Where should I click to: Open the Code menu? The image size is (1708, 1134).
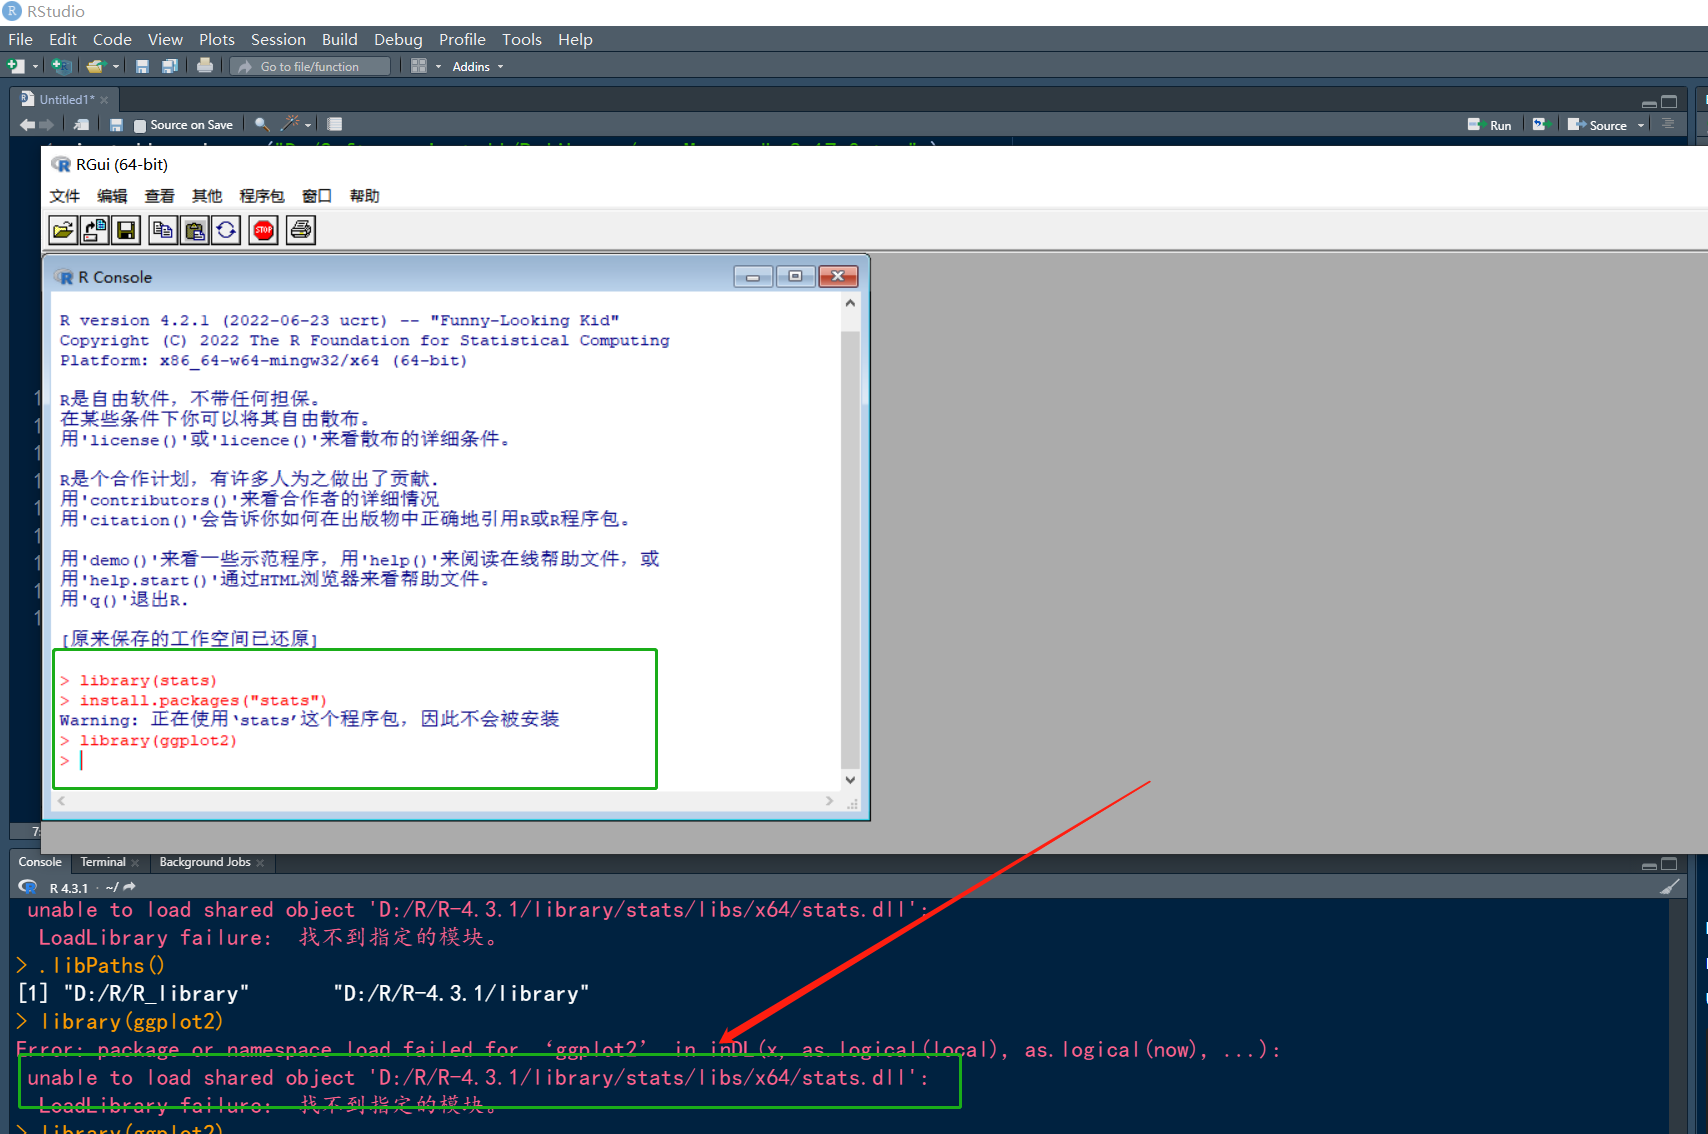tap(112, 39)
